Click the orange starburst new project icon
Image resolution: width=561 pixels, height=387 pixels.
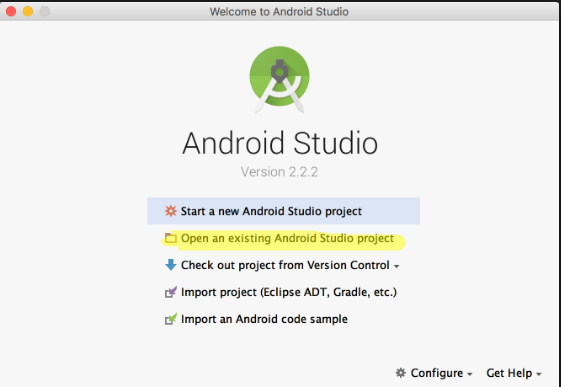pyautogui.click(x=171, y=211)
